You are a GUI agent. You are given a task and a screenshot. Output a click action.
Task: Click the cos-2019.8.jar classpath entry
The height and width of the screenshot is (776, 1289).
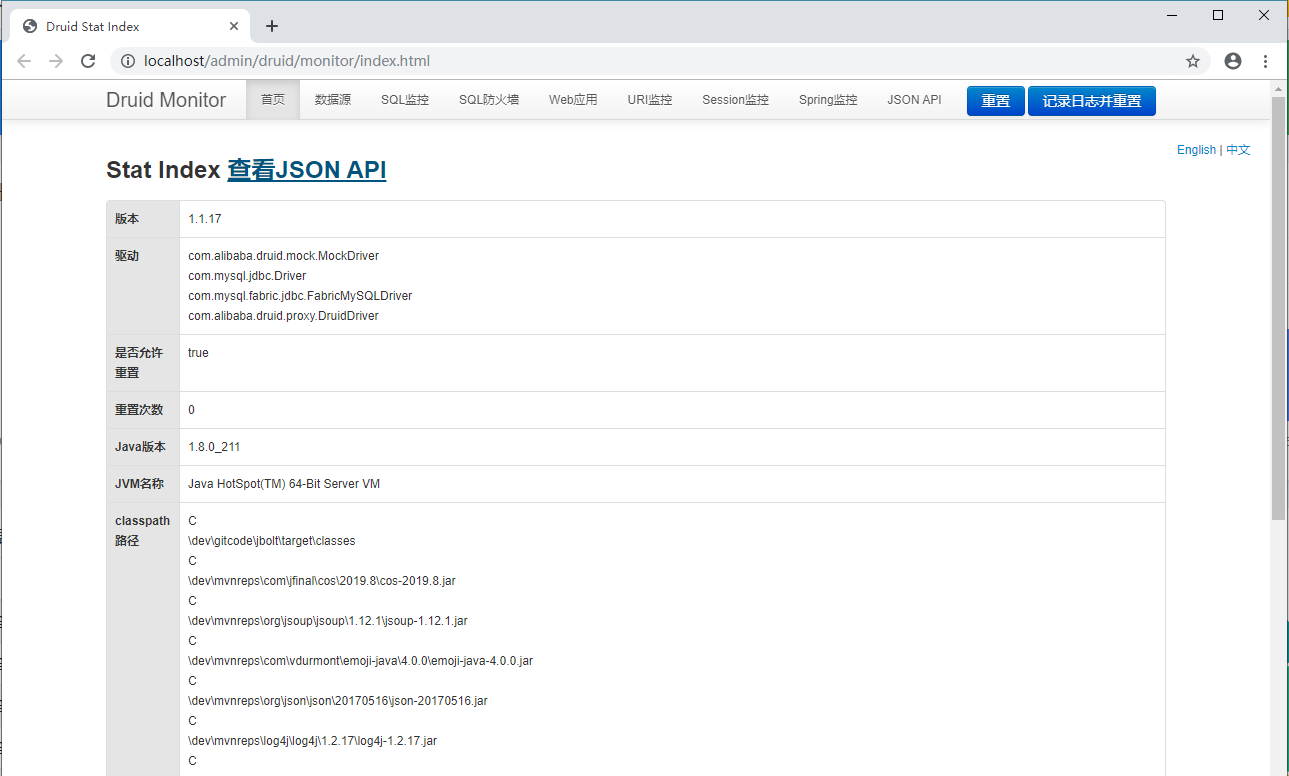tap(322, 581)
